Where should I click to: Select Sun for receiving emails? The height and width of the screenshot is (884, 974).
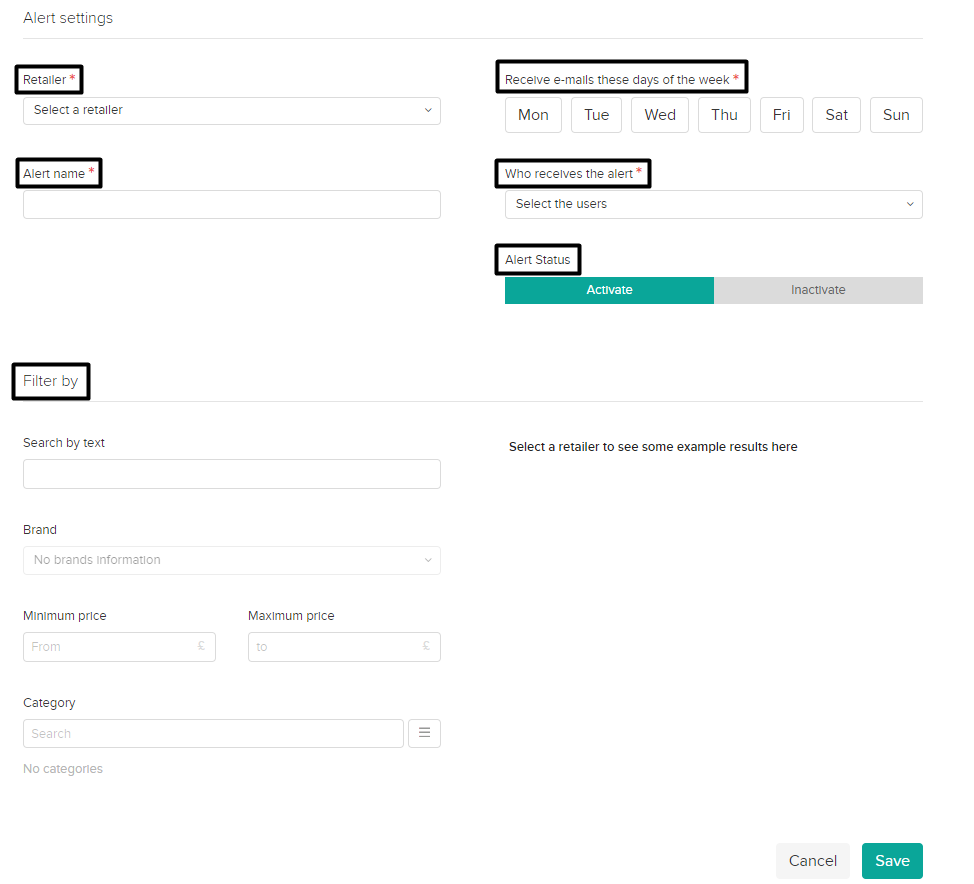[x=896, y=115]
